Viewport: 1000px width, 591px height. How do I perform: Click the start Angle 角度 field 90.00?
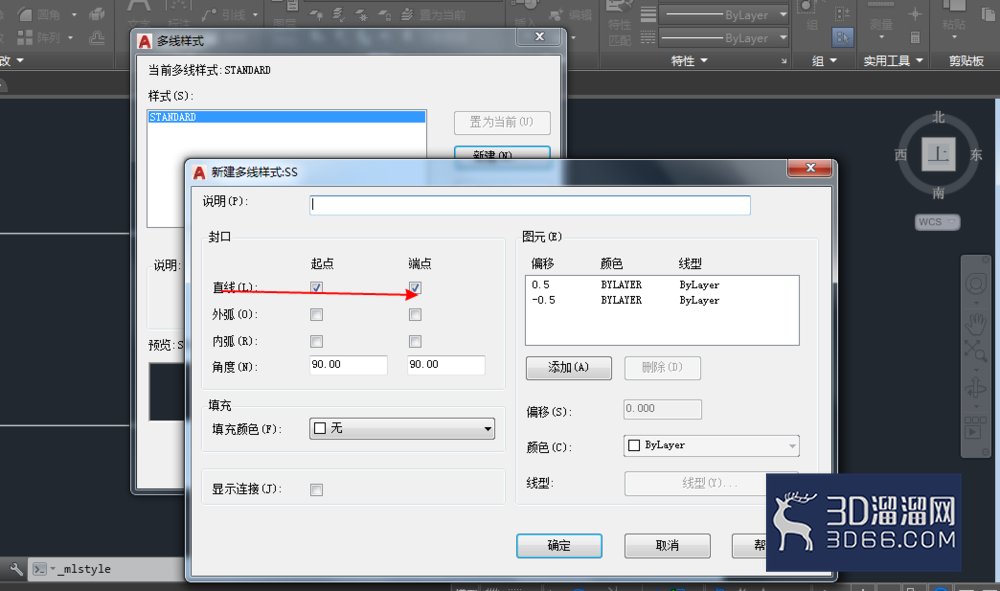tap(348, 365)
